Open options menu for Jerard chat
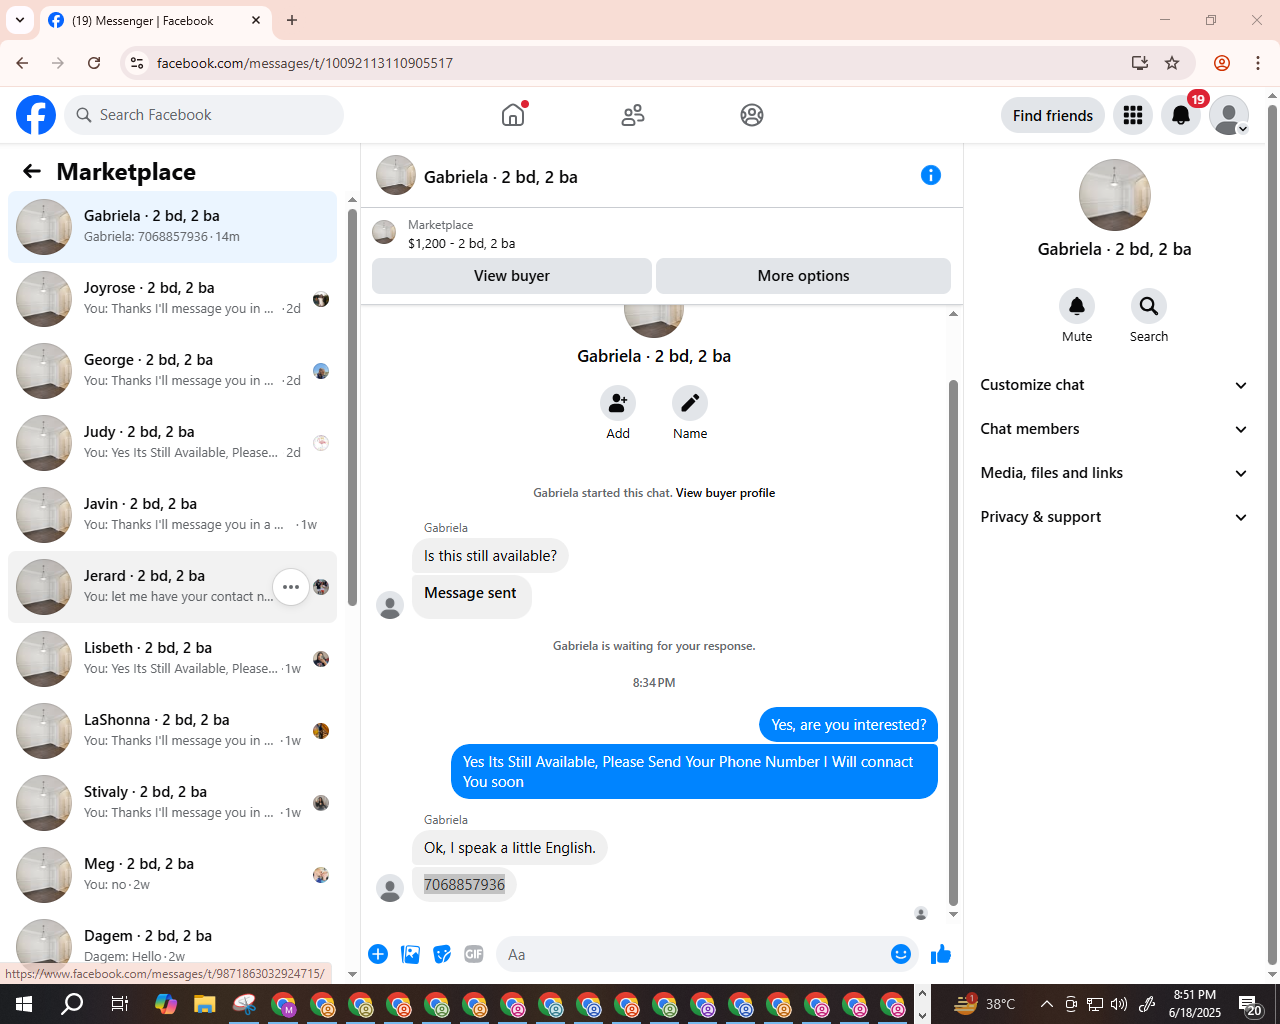1280x1024 pixels. (291, 587)
